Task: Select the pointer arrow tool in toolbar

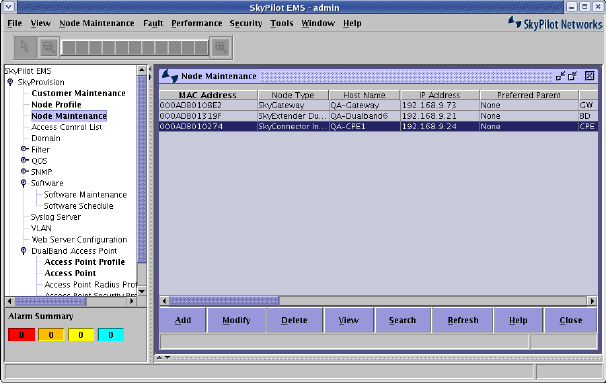Action: pyautogui.click(x=25, y=47)
